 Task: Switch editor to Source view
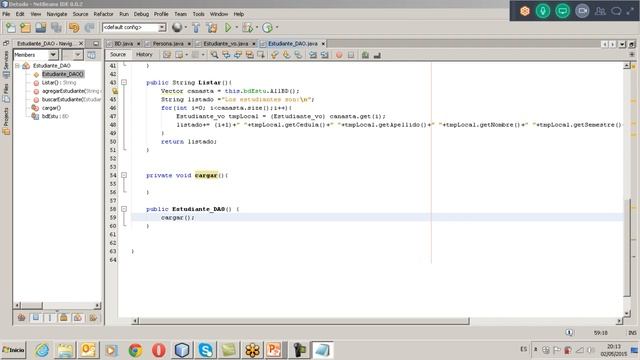coord(118,54)
